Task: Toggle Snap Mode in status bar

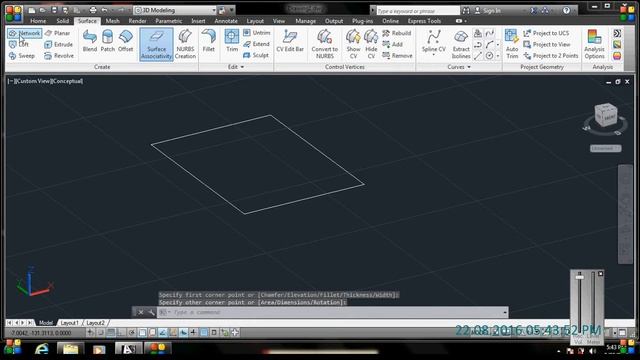Action: pyautogui.click(x=100, y=332)
